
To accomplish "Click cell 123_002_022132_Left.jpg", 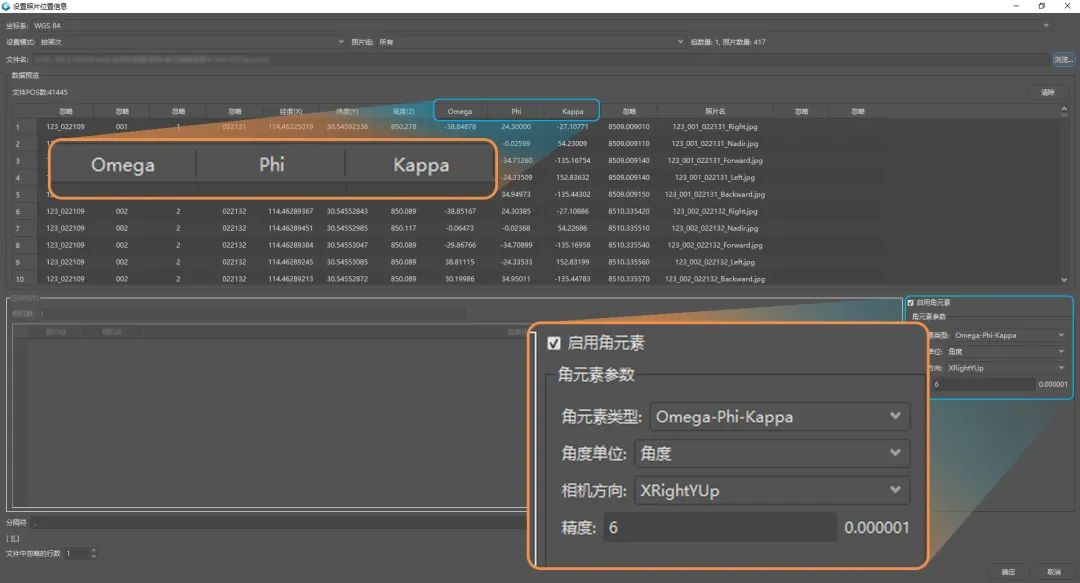I will point(715,262).
